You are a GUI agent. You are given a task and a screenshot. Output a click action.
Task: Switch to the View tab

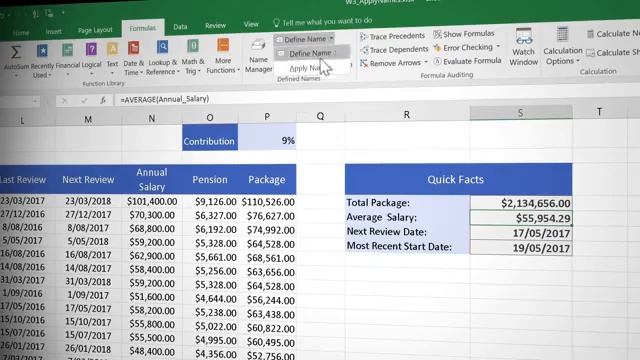[x=251, y=24]
